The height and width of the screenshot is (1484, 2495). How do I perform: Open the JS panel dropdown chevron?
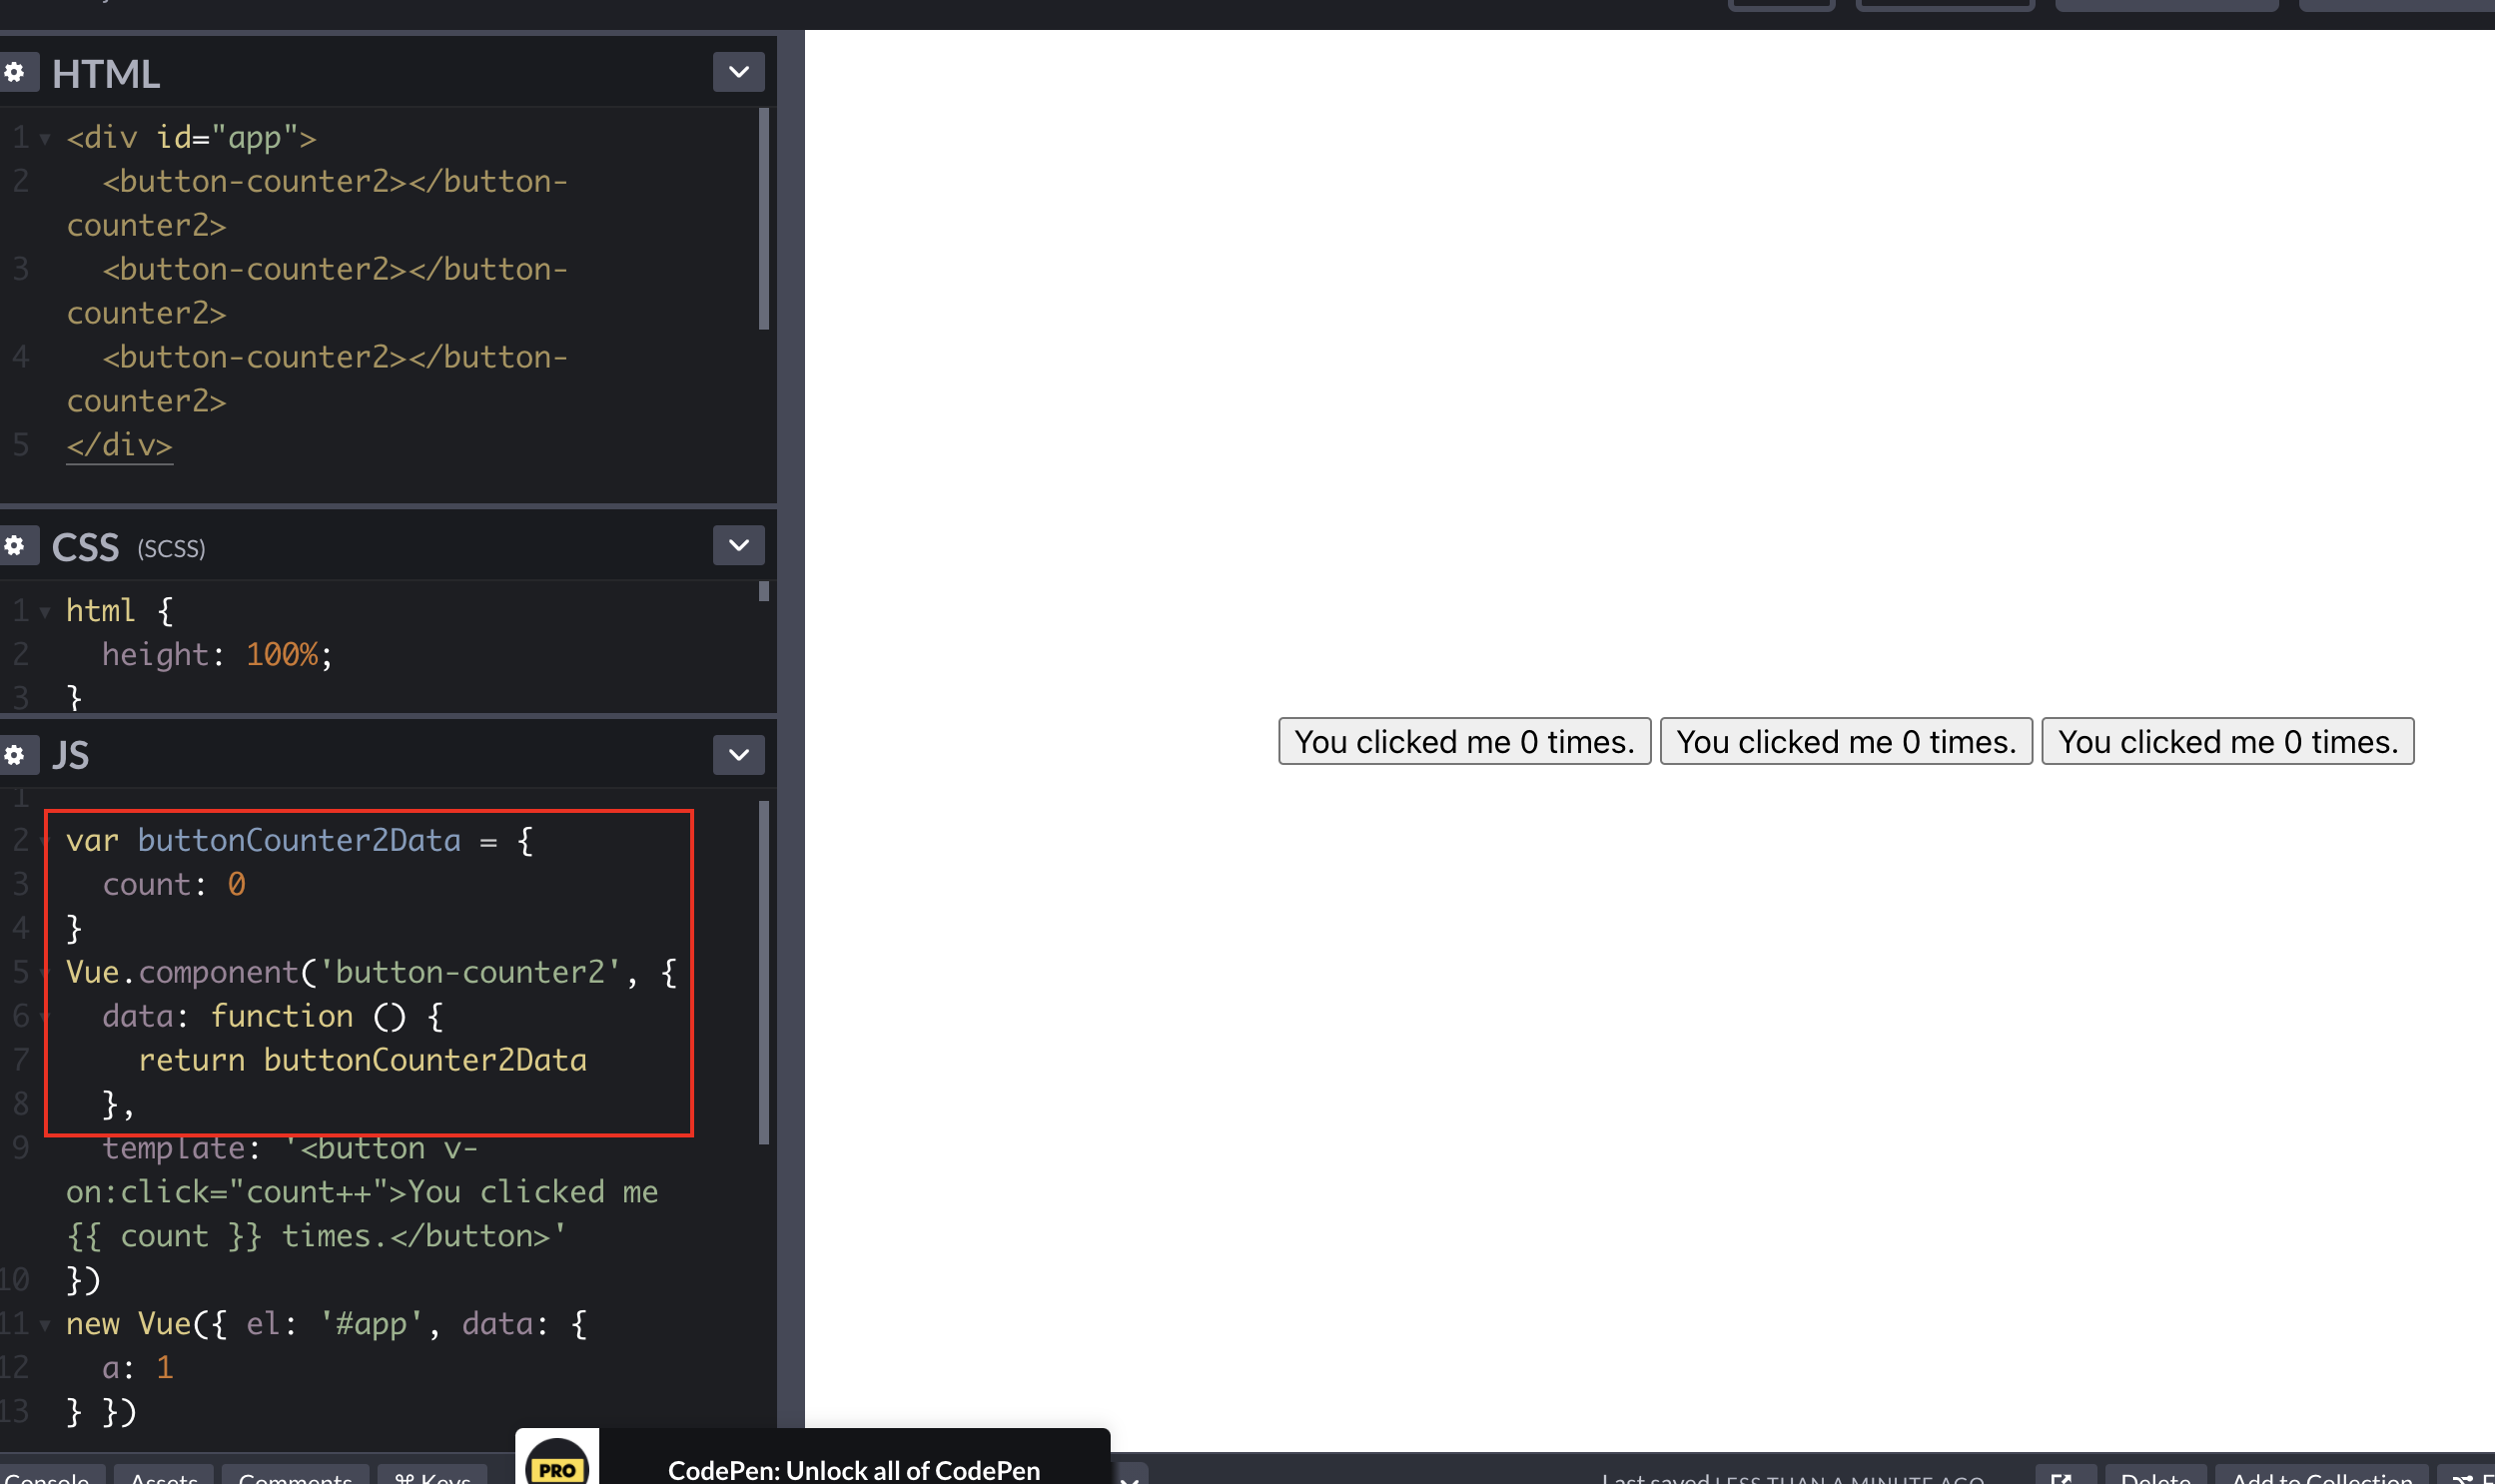tap(738, 755)
